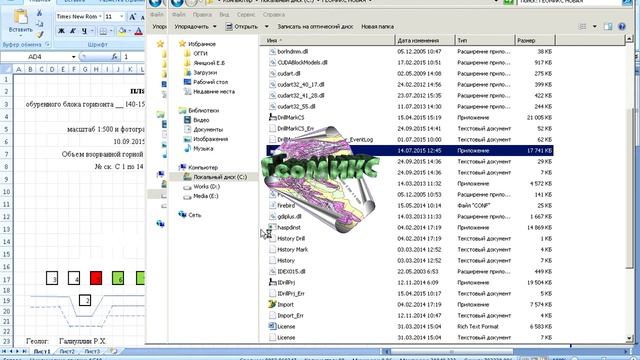Click the cell borders icon in Excel

[x=103, y=31]
